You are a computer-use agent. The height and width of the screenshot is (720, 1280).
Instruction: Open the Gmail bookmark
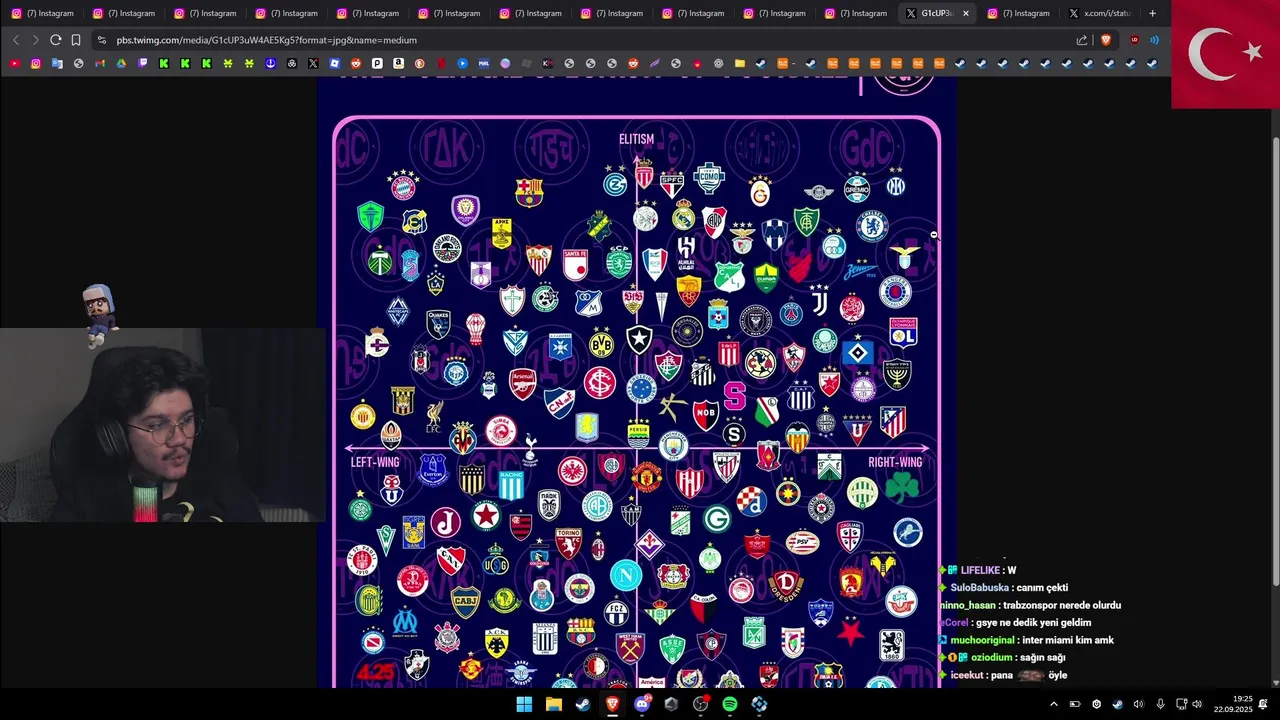[100, 63]
